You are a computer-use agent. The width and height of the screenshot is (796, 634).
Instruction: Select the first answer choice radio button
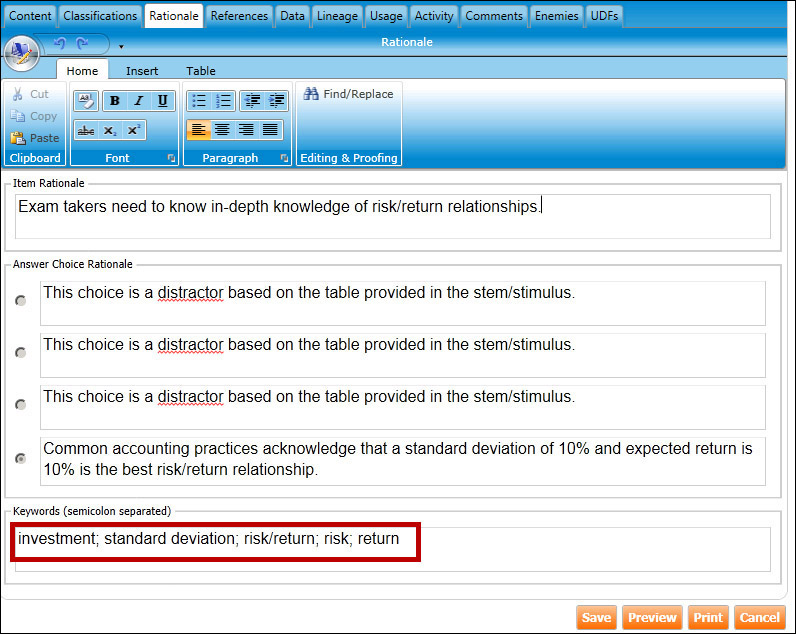21,301
